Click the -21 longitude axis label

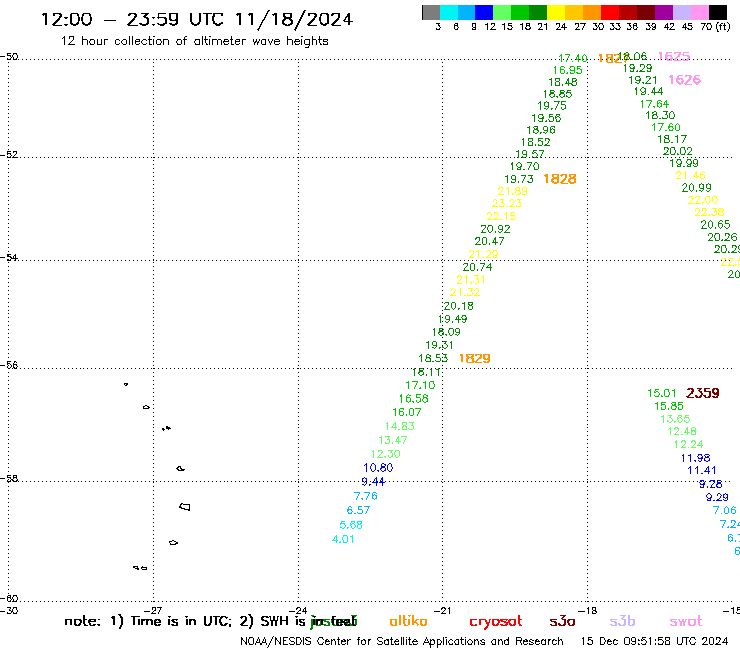pyautogui.click(x=442, y=611)
